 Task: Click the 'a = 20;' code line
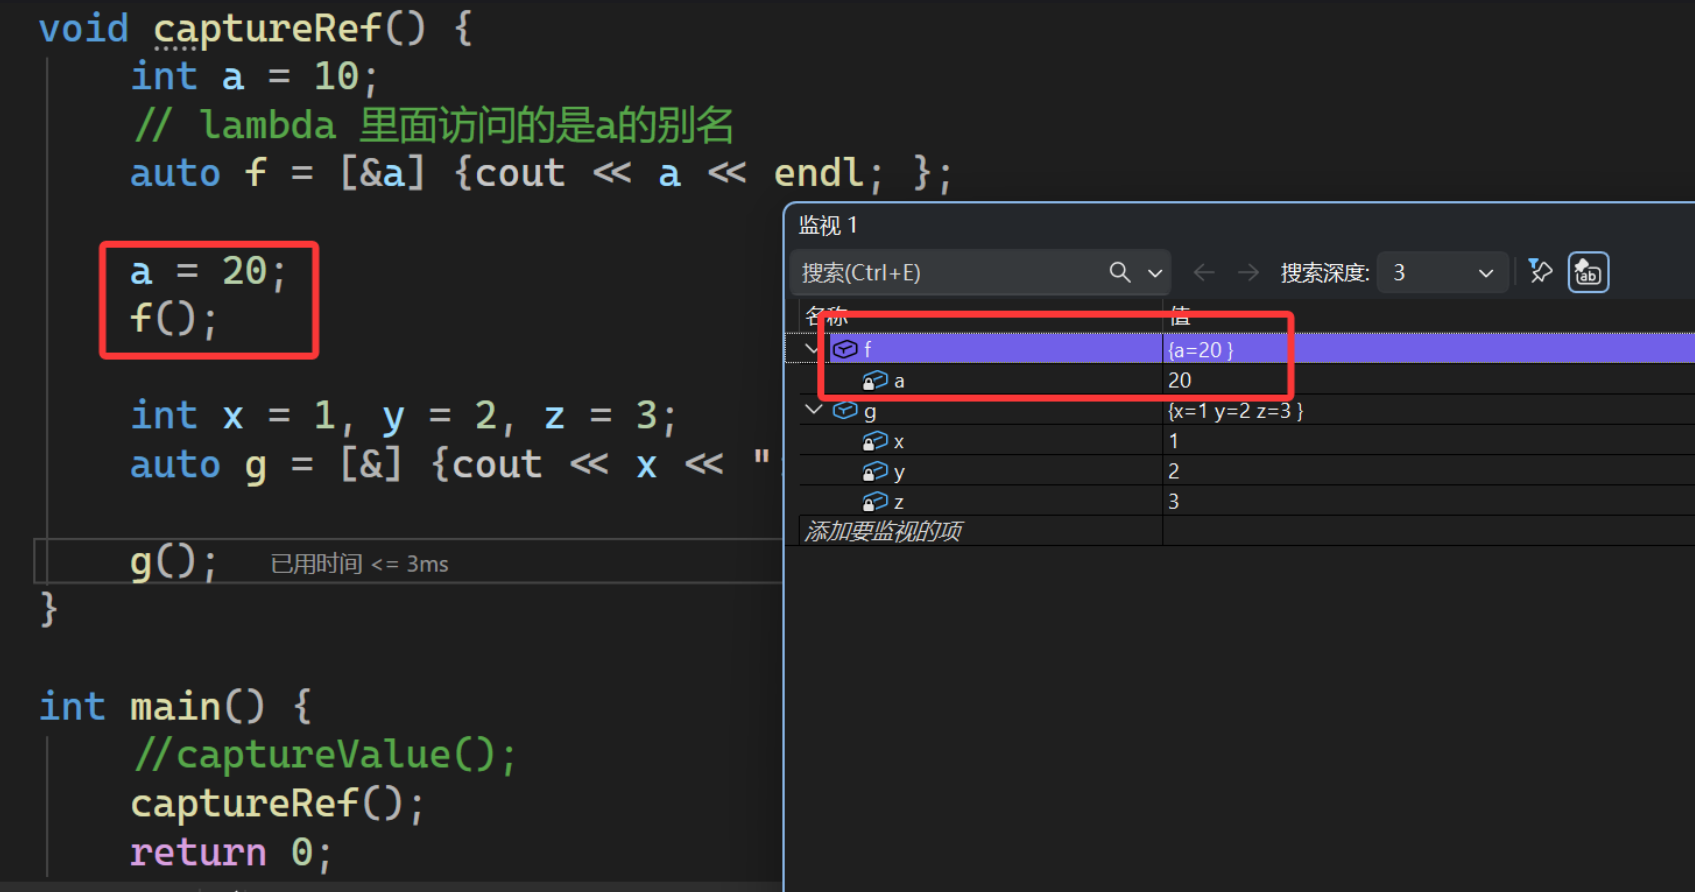(x=208, y=271)
